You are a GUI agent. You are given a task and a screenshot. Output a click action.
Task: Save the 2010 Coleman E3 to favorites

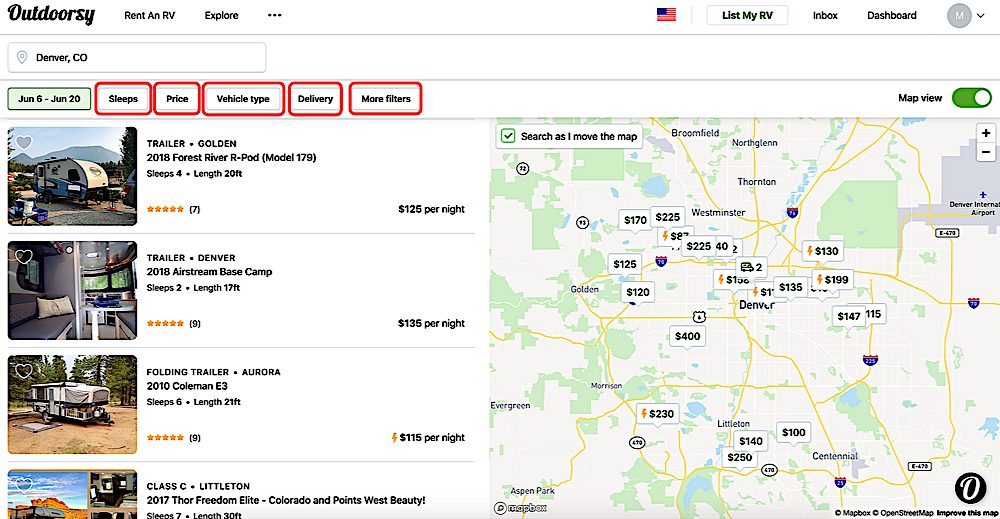(x=24, y=371)
